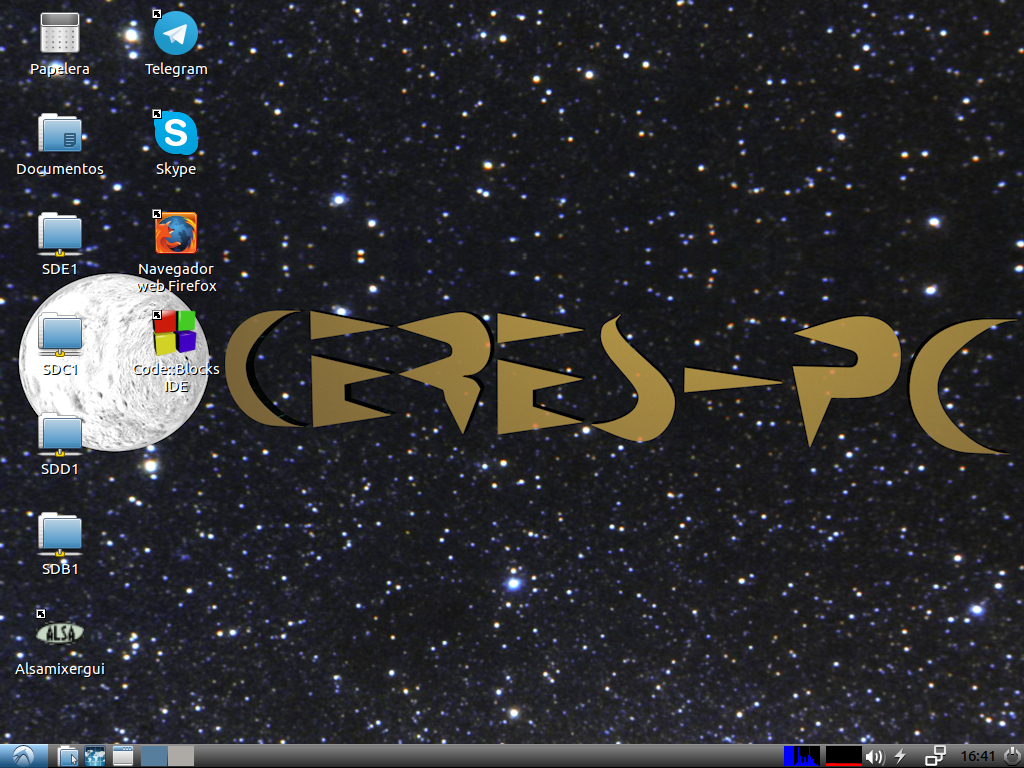Click the power logout button in tray
Image resolution: width=1024 pixels, height=768 pixels.
(1011, 756)
